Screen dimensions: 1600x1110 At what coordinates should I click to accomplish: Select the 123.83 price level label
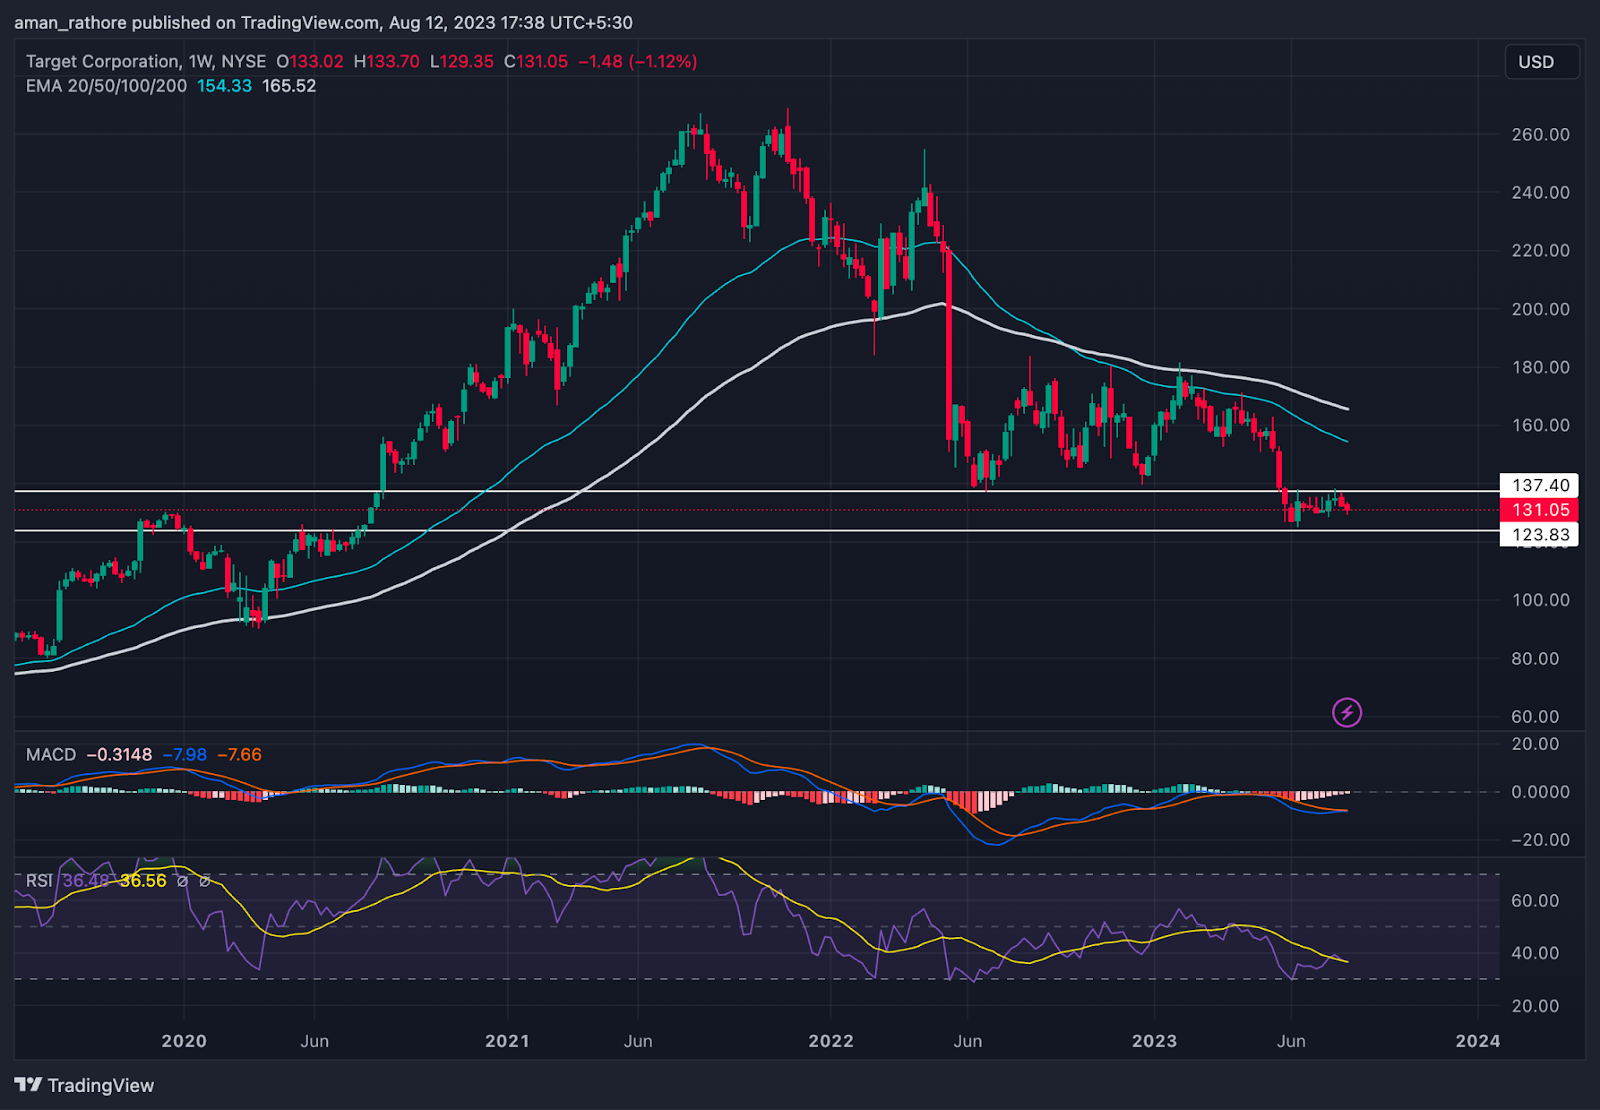[x=1540, y=535]
